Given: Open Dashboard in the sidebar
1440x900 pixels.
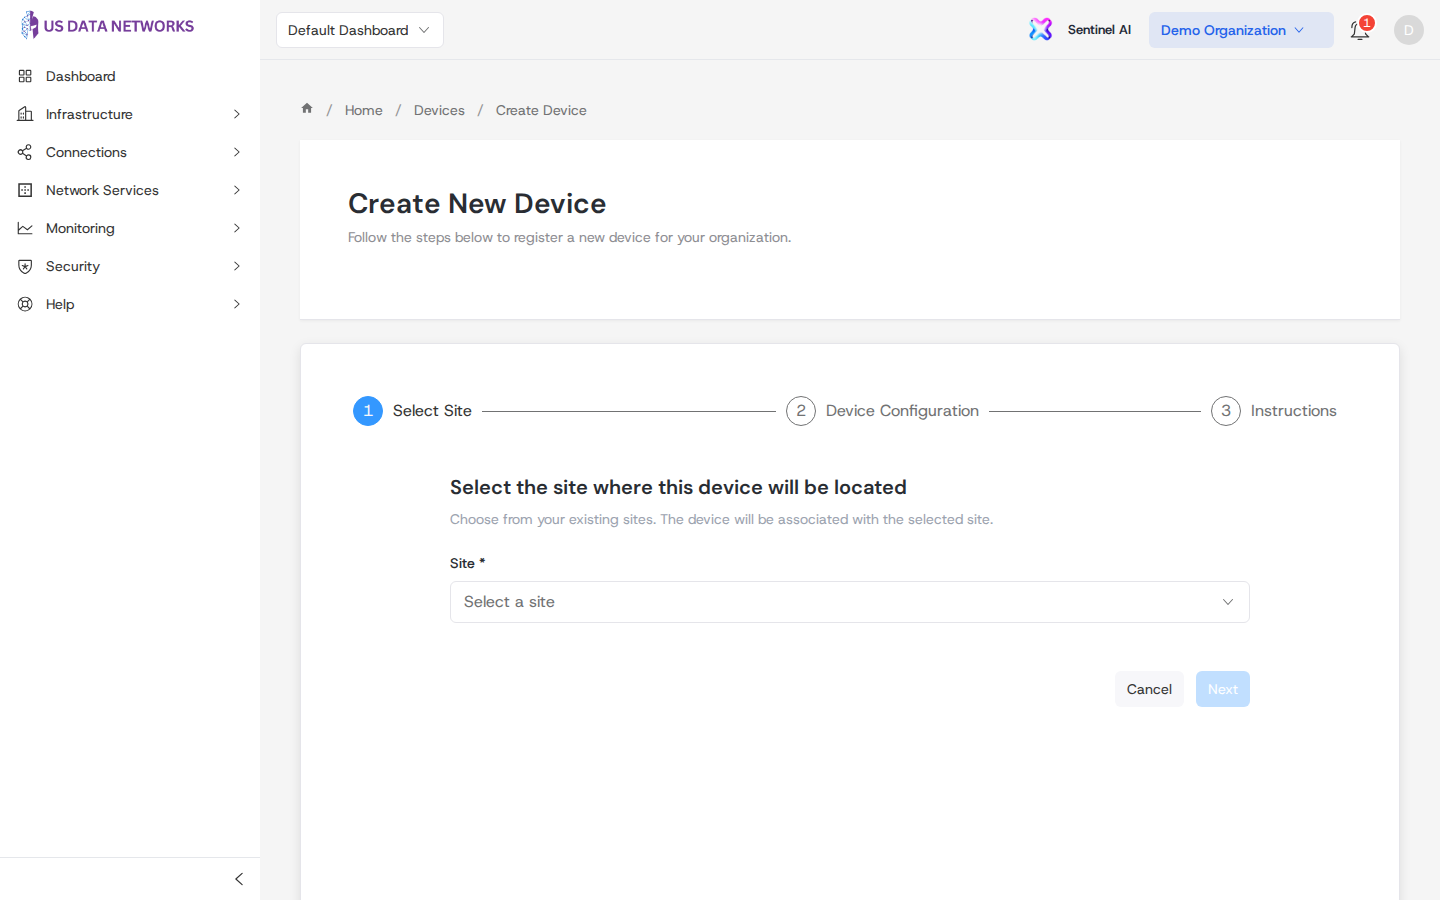Looking at the screenshot, I should point(130,76).
